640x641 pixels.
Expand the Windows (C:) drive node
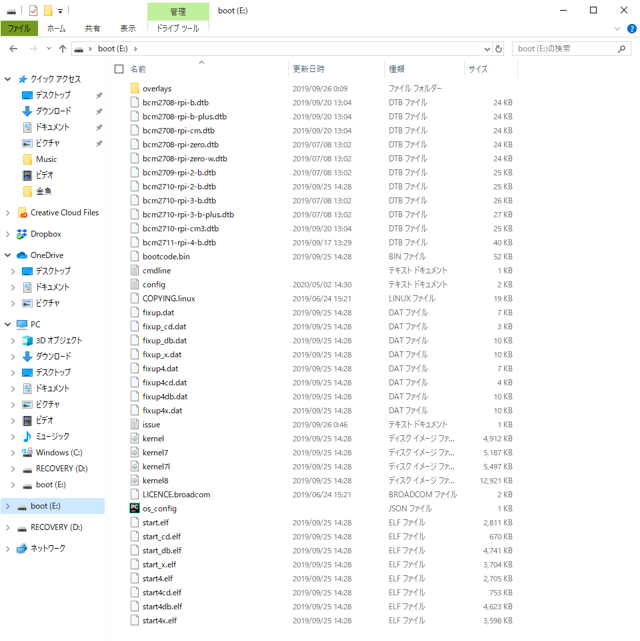click(13, 453)
